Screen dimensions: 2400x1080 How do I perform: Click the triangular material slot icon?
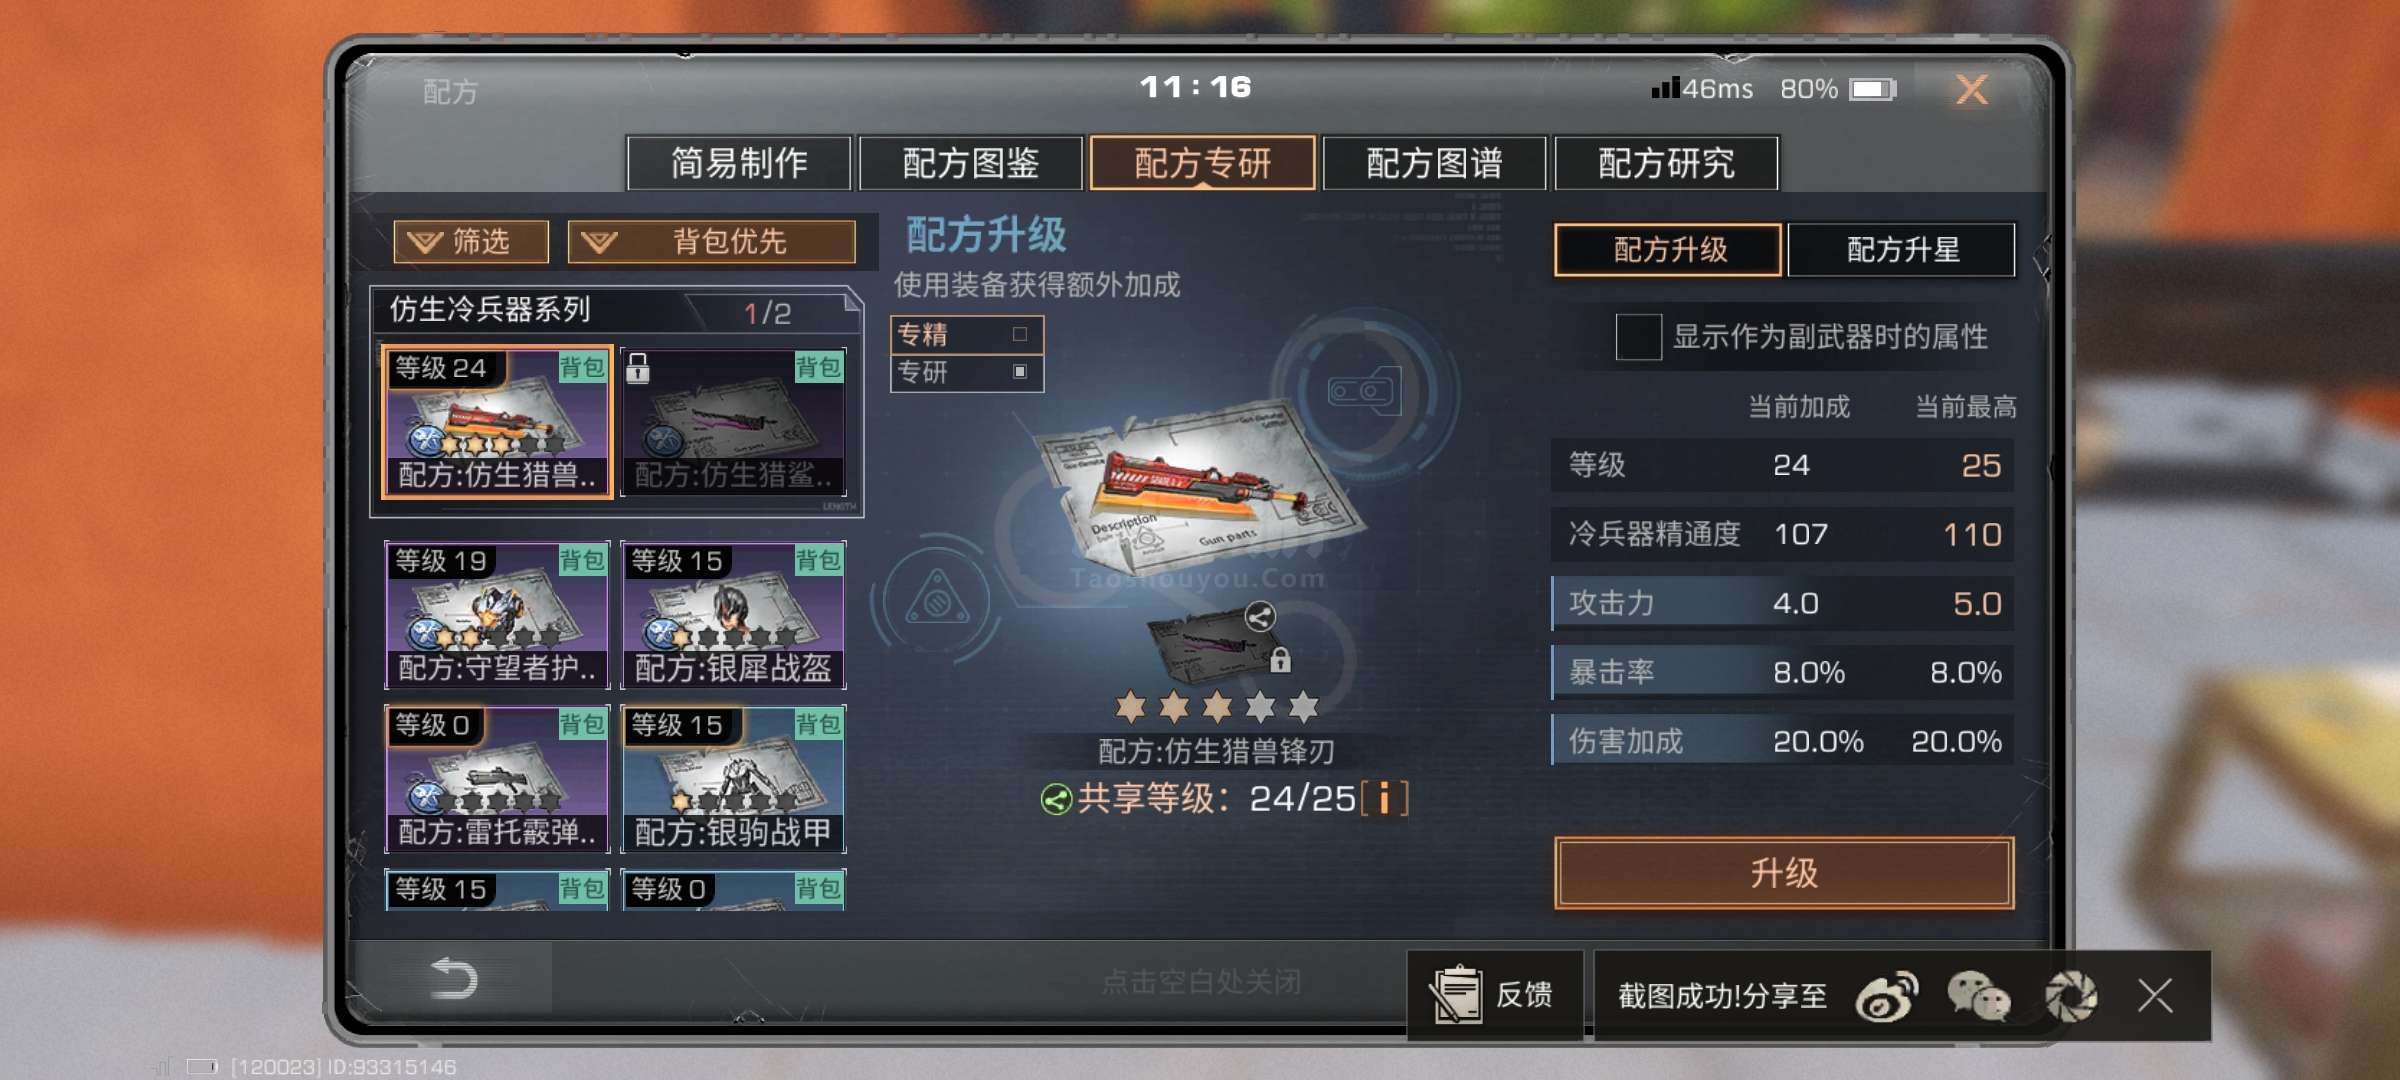coord(937,600)
